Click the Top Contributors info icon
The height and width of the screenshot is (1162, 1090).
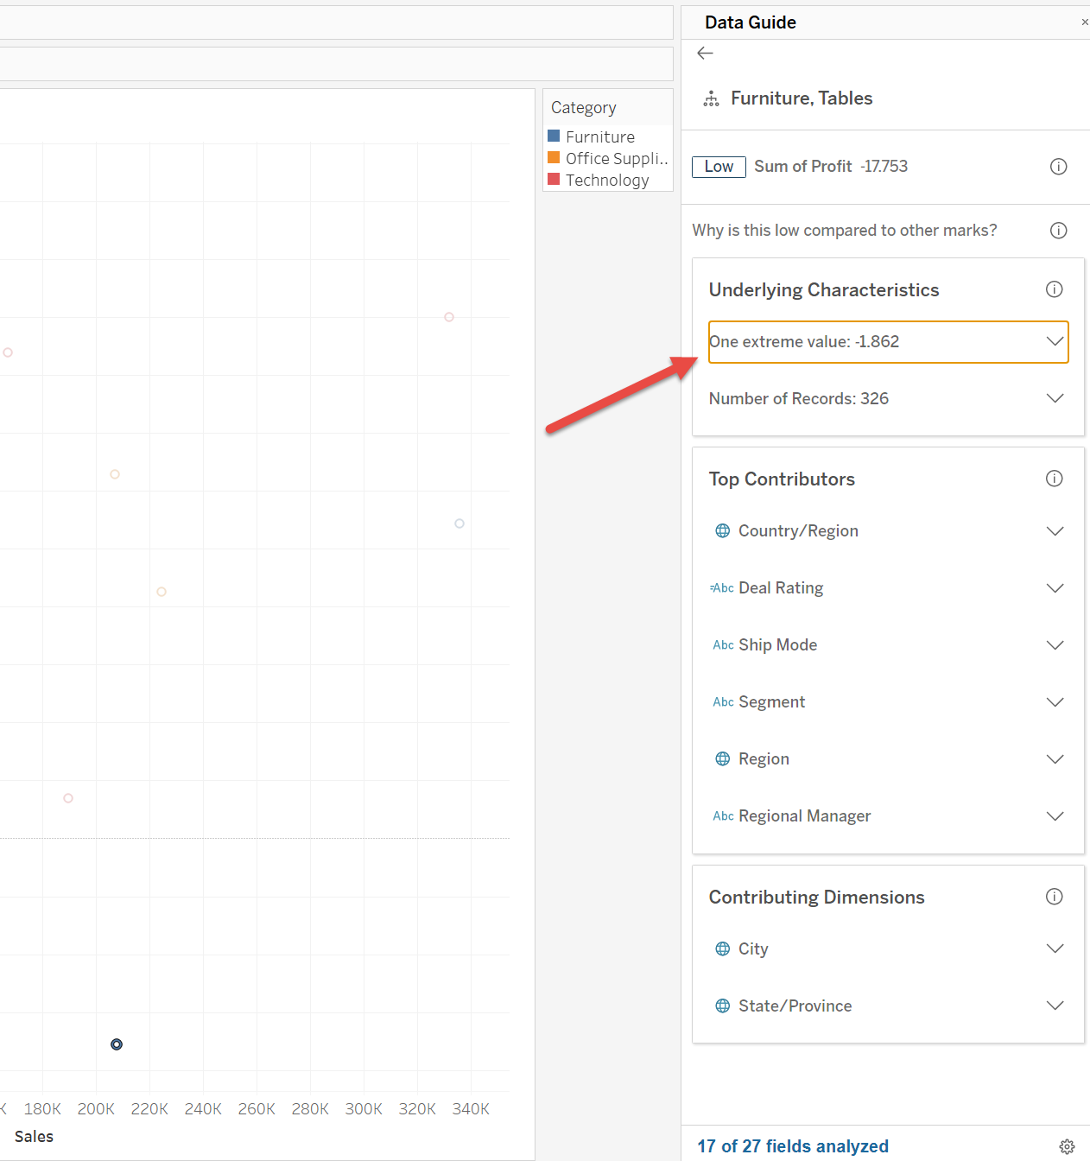click(1054, 479)
